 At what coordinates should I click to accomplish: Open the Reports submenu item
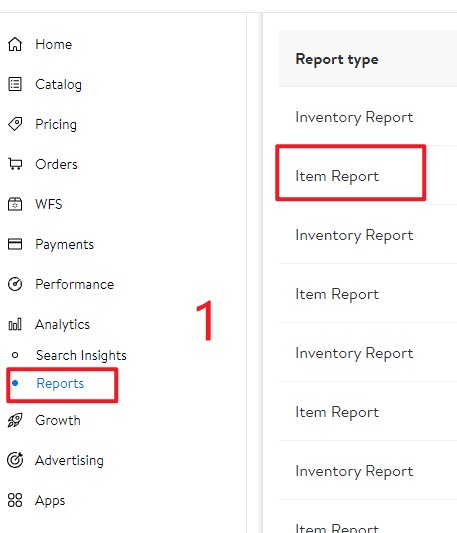[x=60, y=383]
